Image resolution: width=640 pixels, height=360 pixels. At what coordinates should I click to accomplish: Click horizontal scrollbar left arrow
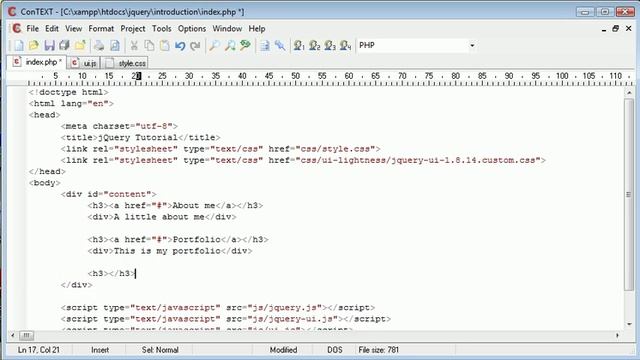click(13, 335)
